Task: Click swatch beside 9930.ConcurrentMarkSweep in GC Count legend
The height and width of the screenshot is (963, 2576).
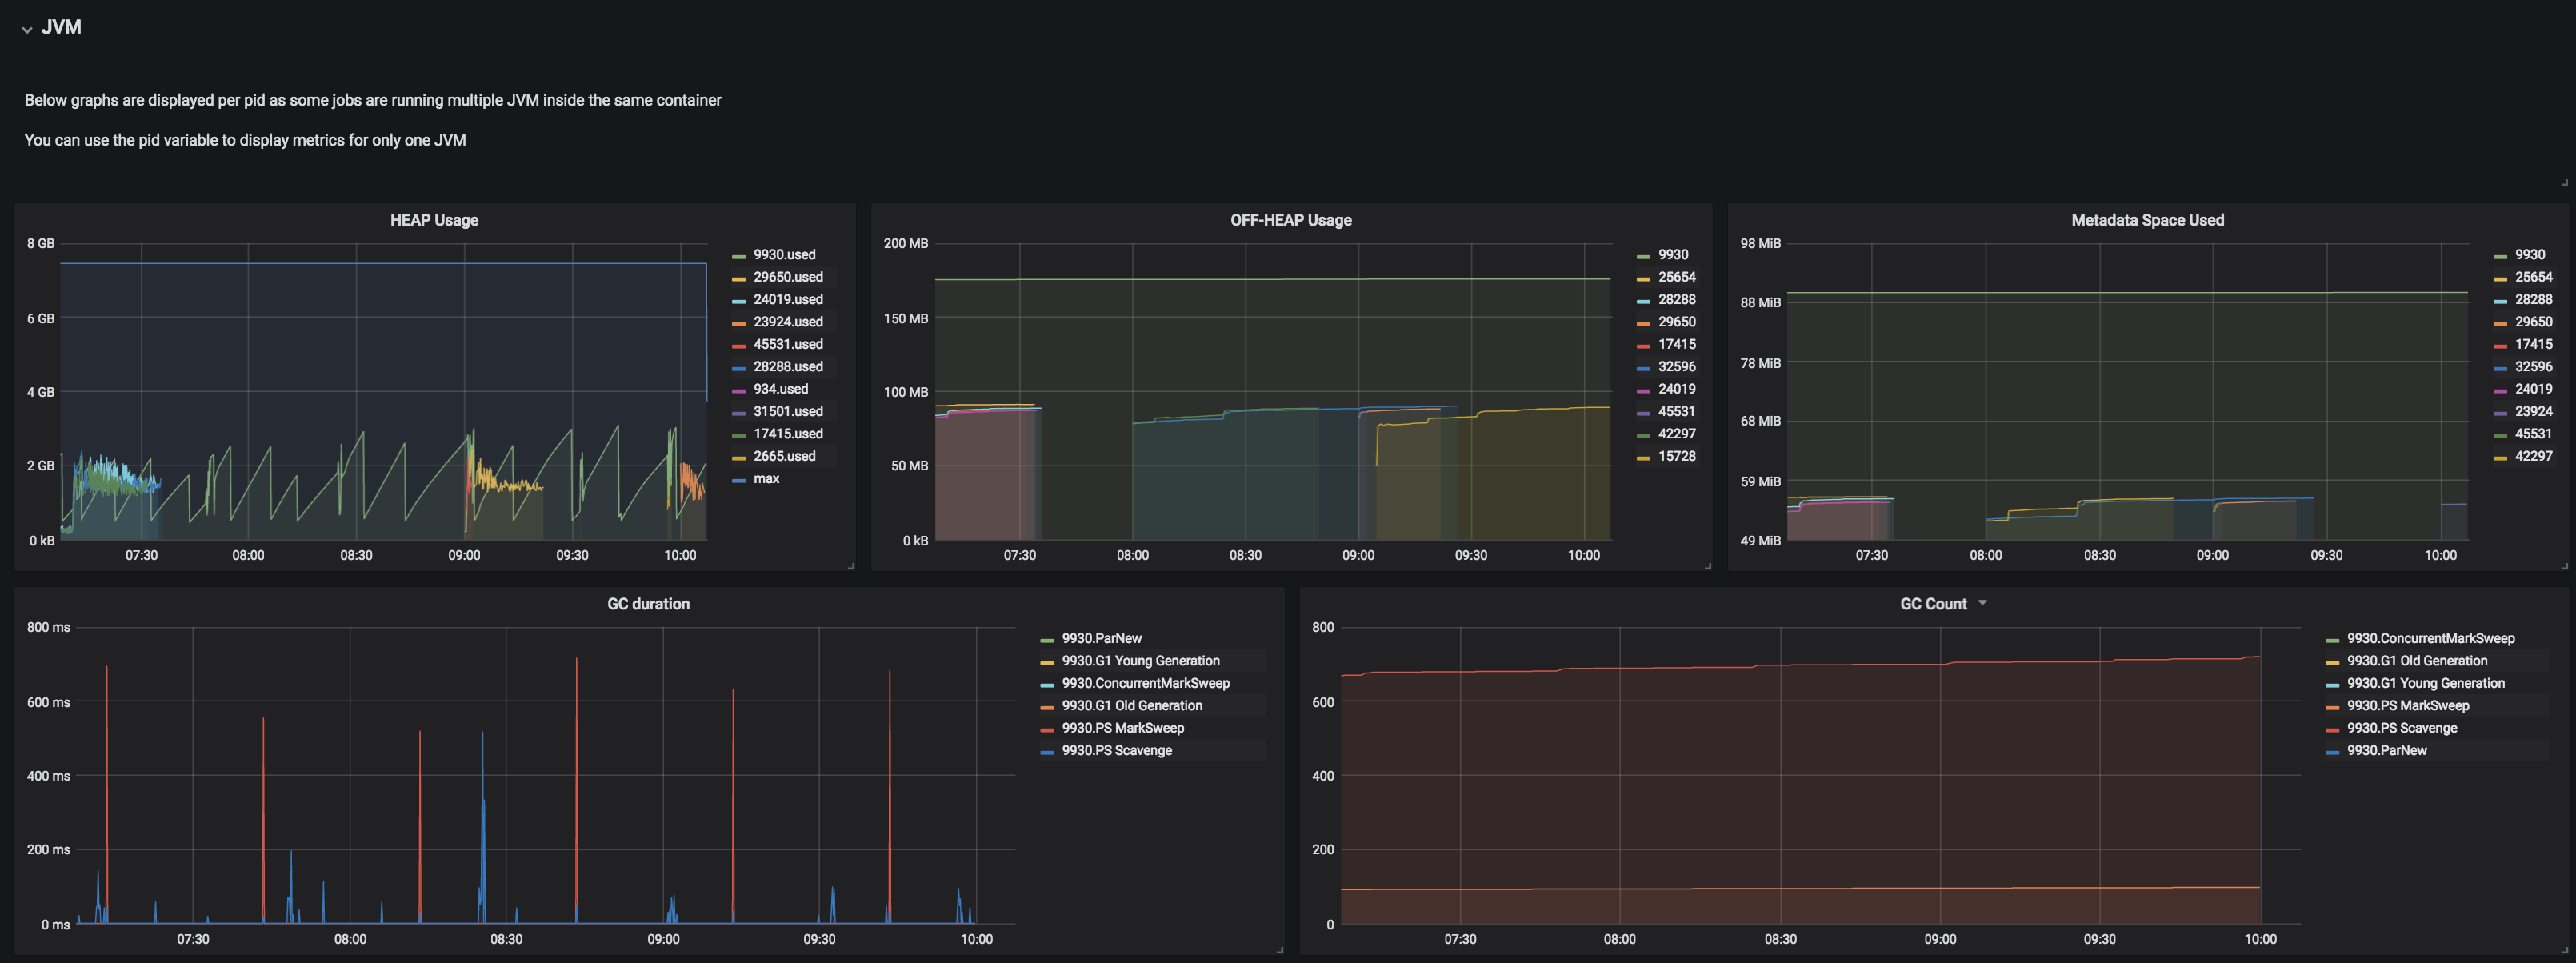Action: point(2332,640)
